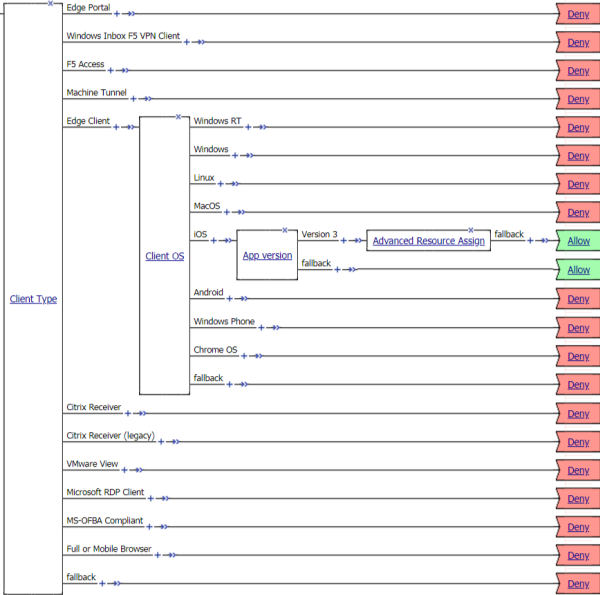Viewport: 600px width, 595px height.
Task: Click the Allow ending after Advanced Resource Assign
Action: coord(578,241)
